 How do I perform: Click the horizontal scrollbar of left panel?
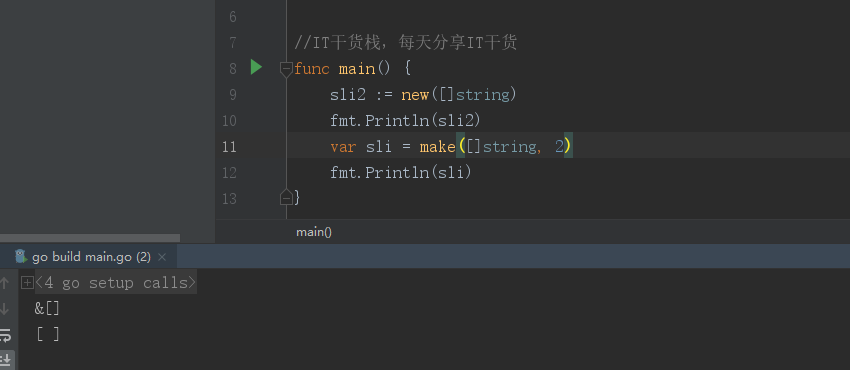90,238
